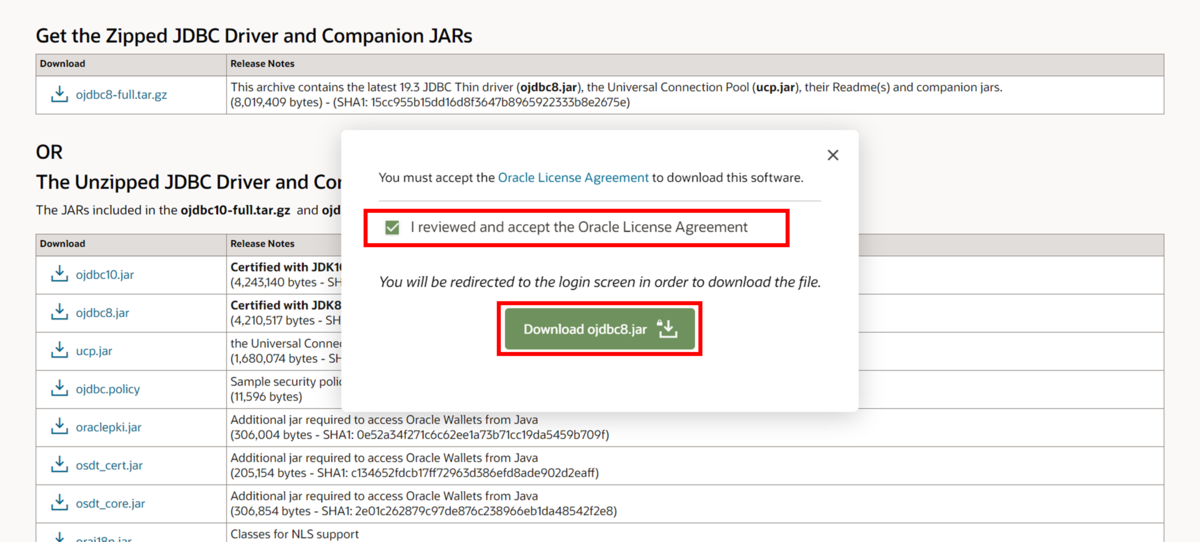Click download icon beside osdt_core.jar
The height and width of the screenshot is (542, 1200).
click(58, 502)
